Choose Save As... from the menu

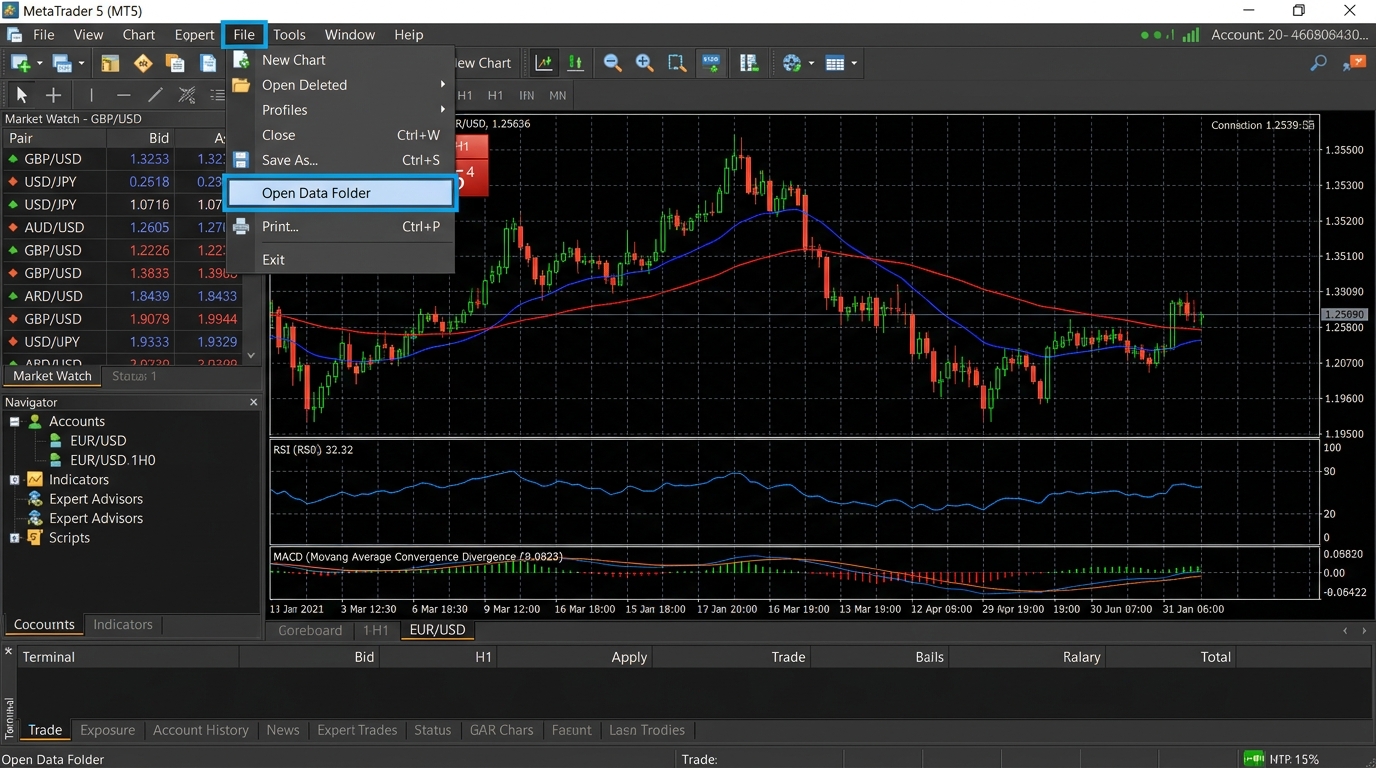point(341,160)
